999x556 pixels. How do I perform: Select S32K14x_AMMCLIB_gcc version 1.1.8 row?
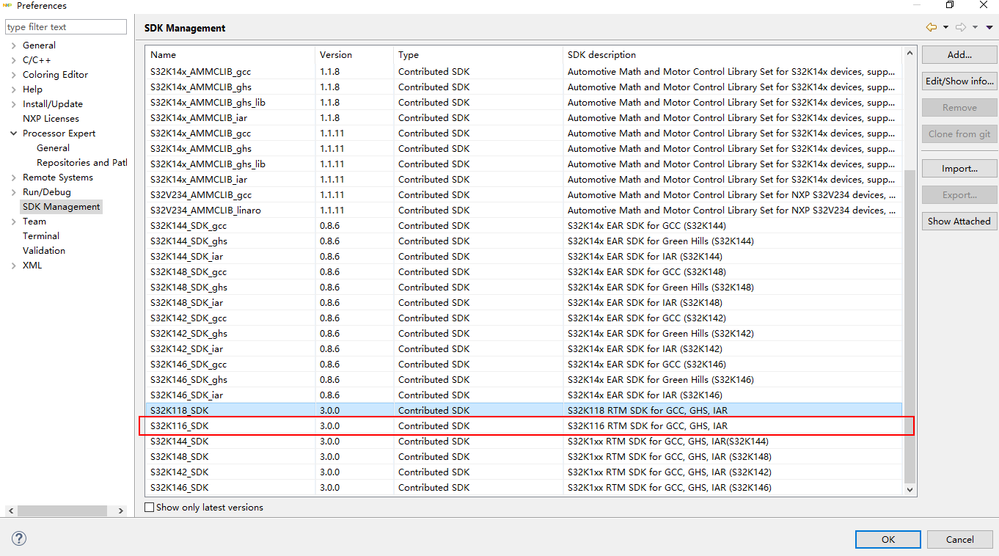coord(524,71)
